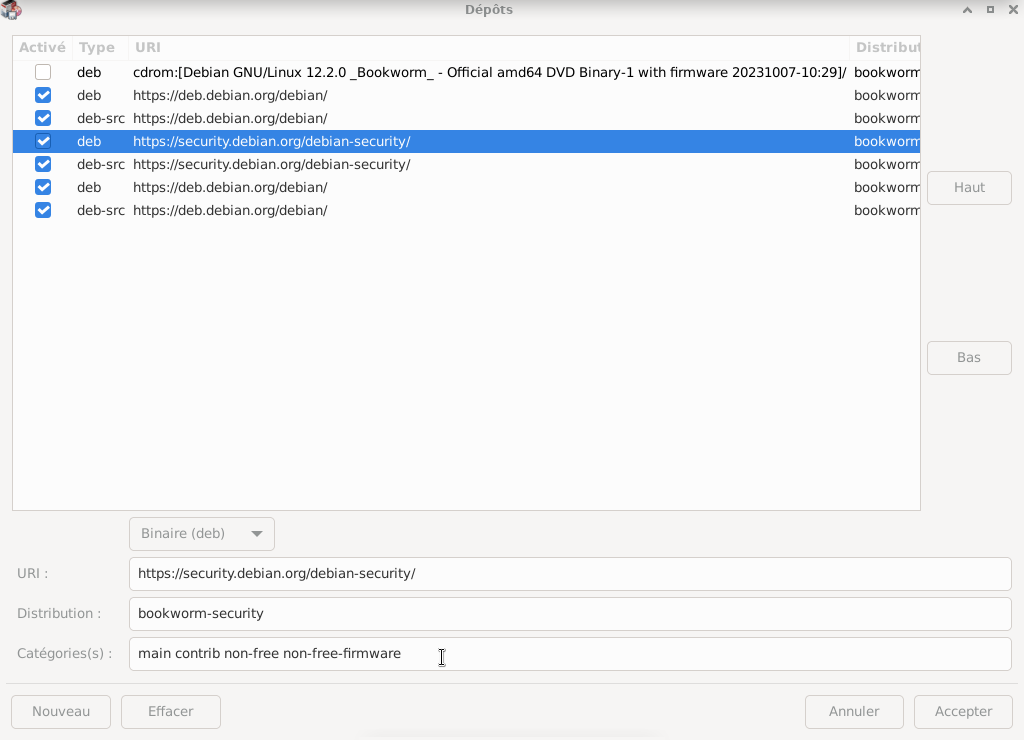
Task: Open the Binaire (deb) type dropdown
Action: [202, 534]
